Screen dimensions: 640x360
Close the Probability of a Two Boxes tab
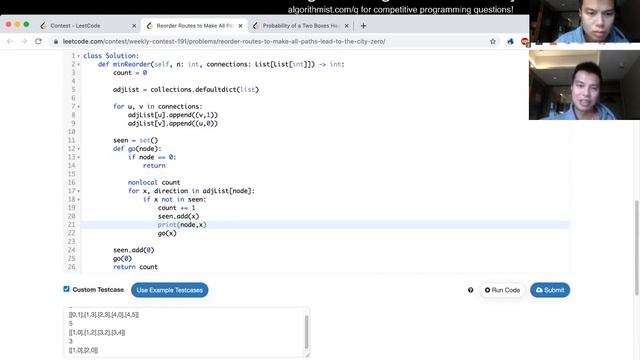pyautogui.click(x=347, y=26)
